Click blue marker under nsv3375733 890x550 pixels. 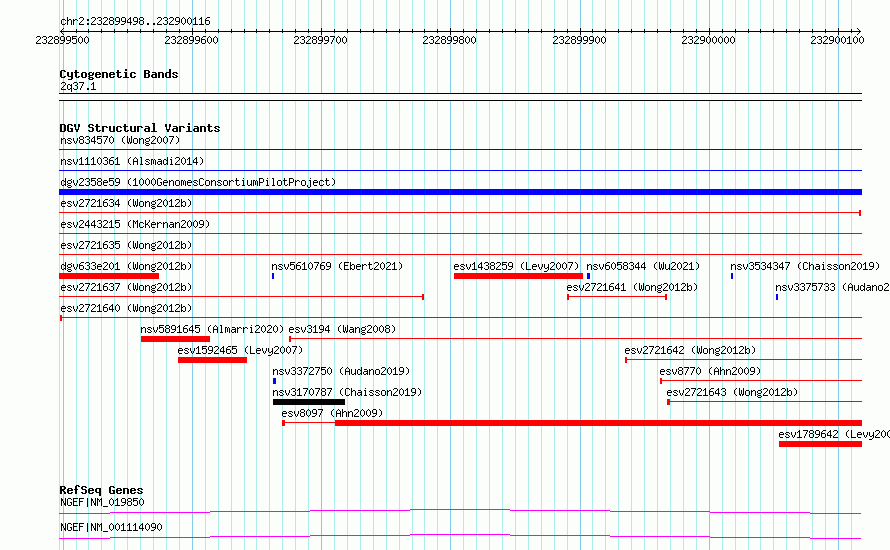(x=777, y=297)
